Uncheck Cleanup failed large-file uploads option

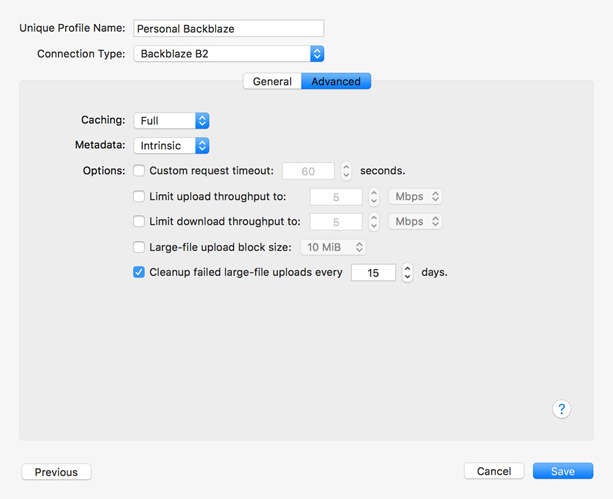(x=139, y=272)
